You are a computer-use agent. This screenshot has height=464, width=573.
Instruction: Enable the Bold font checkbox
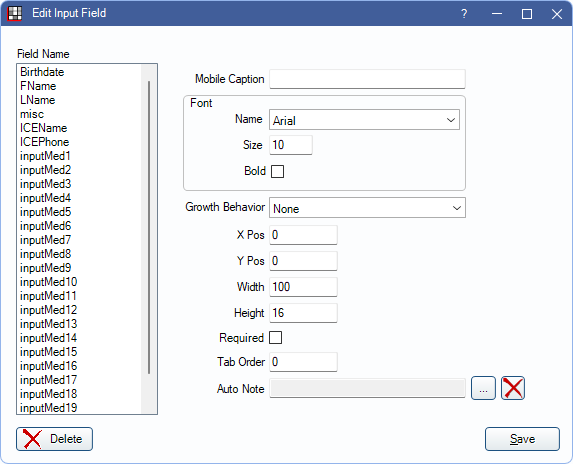click(277, 171)
